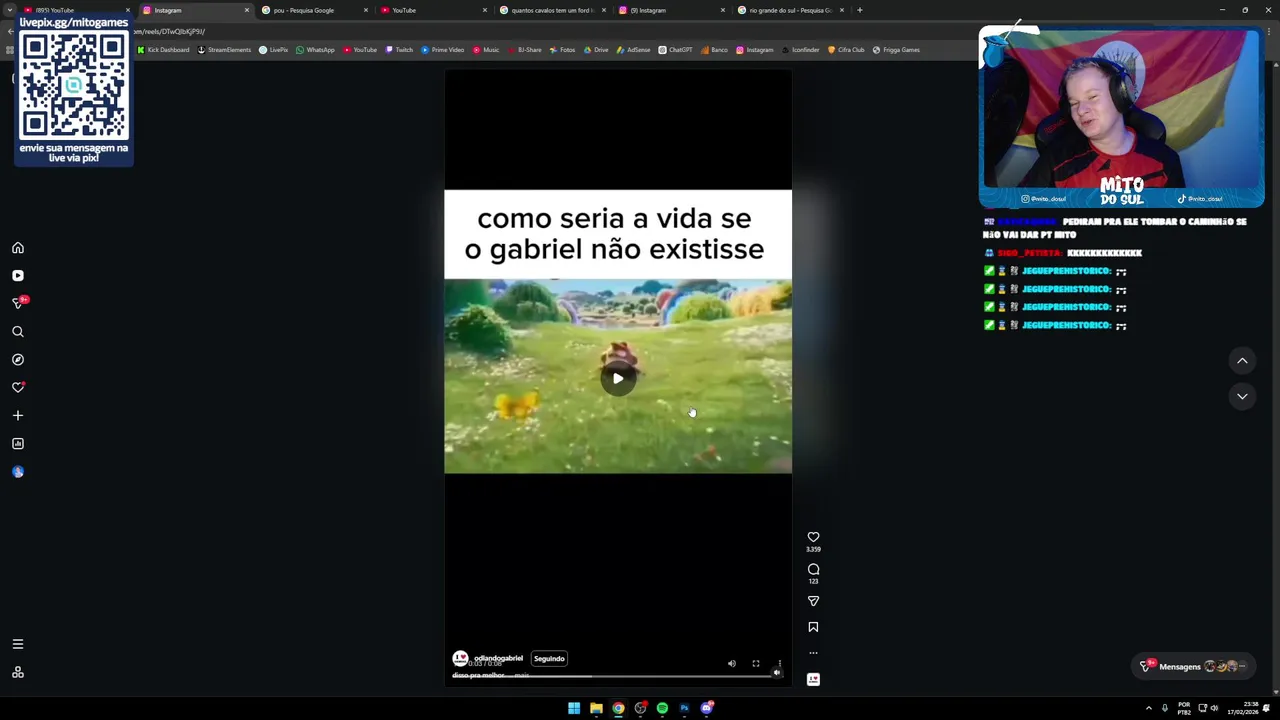Click the Seguindo button
The height and width of the screenshot is (720, 1280).
(x=549, y=659)
